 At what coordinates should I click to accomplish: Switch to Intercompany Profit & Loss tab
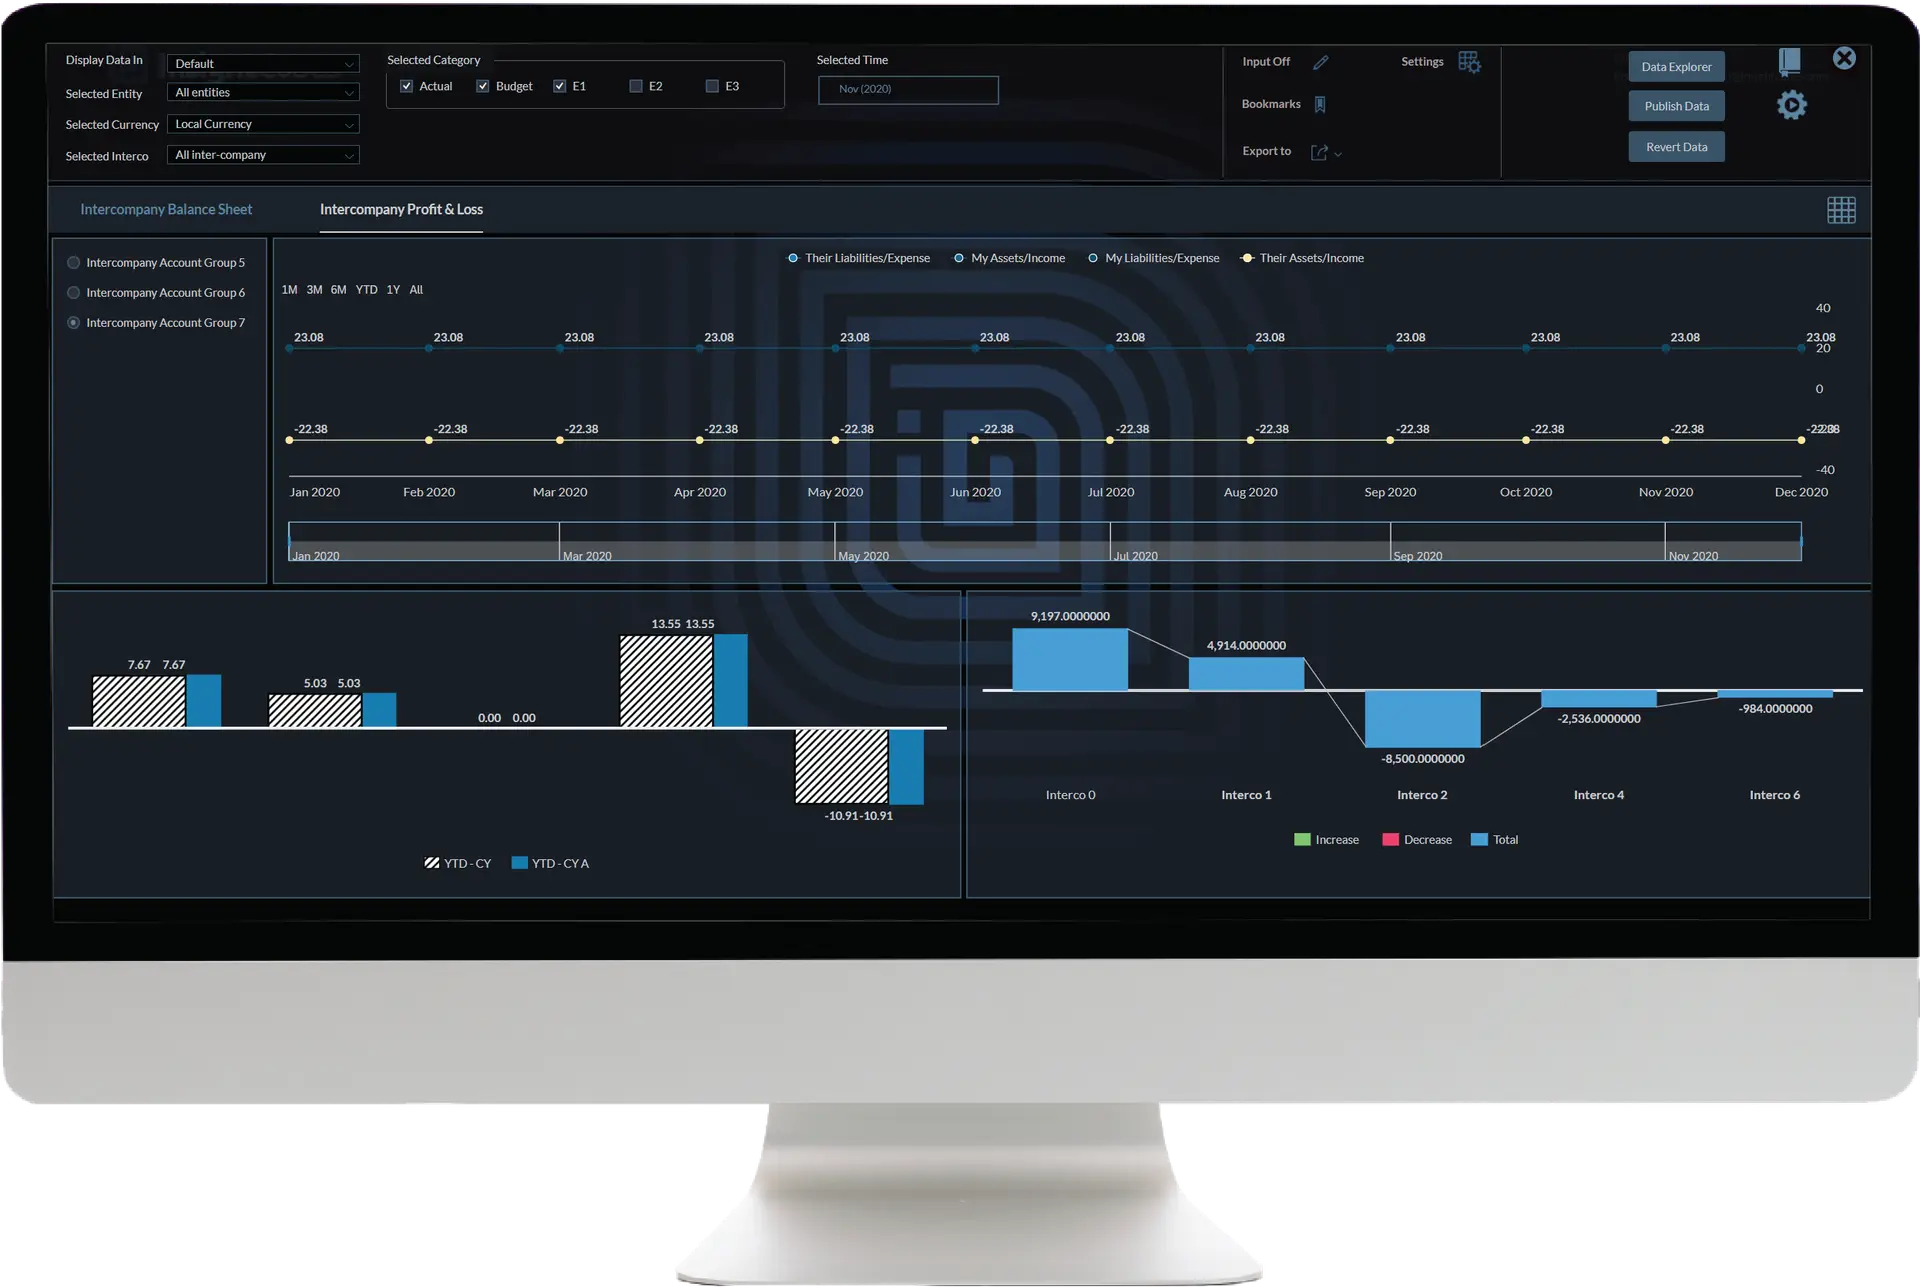[x=401, y=208]
